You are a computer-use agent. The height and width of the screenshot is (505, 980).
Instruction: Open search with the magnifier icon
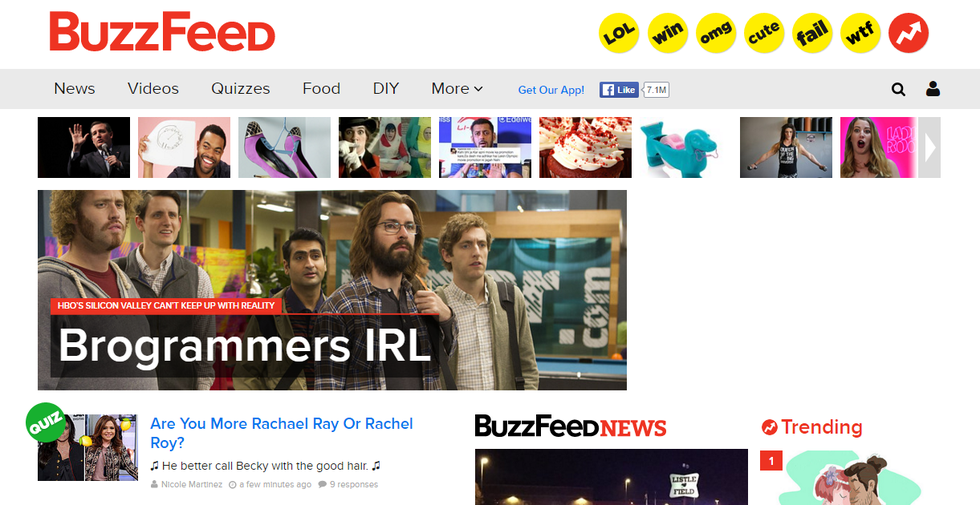point(898,89)
